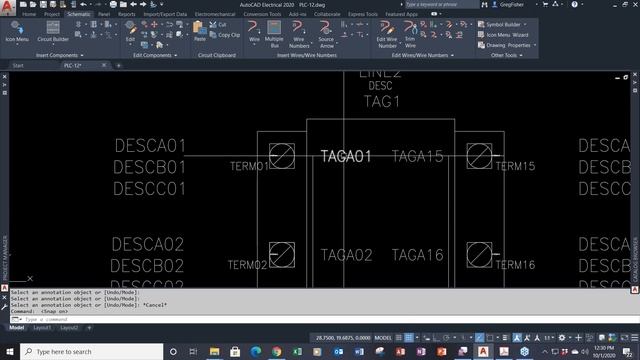Screen dimensions: 640x360
Task: Toggle 2D object snap square icon
Action: coord(490,338)
